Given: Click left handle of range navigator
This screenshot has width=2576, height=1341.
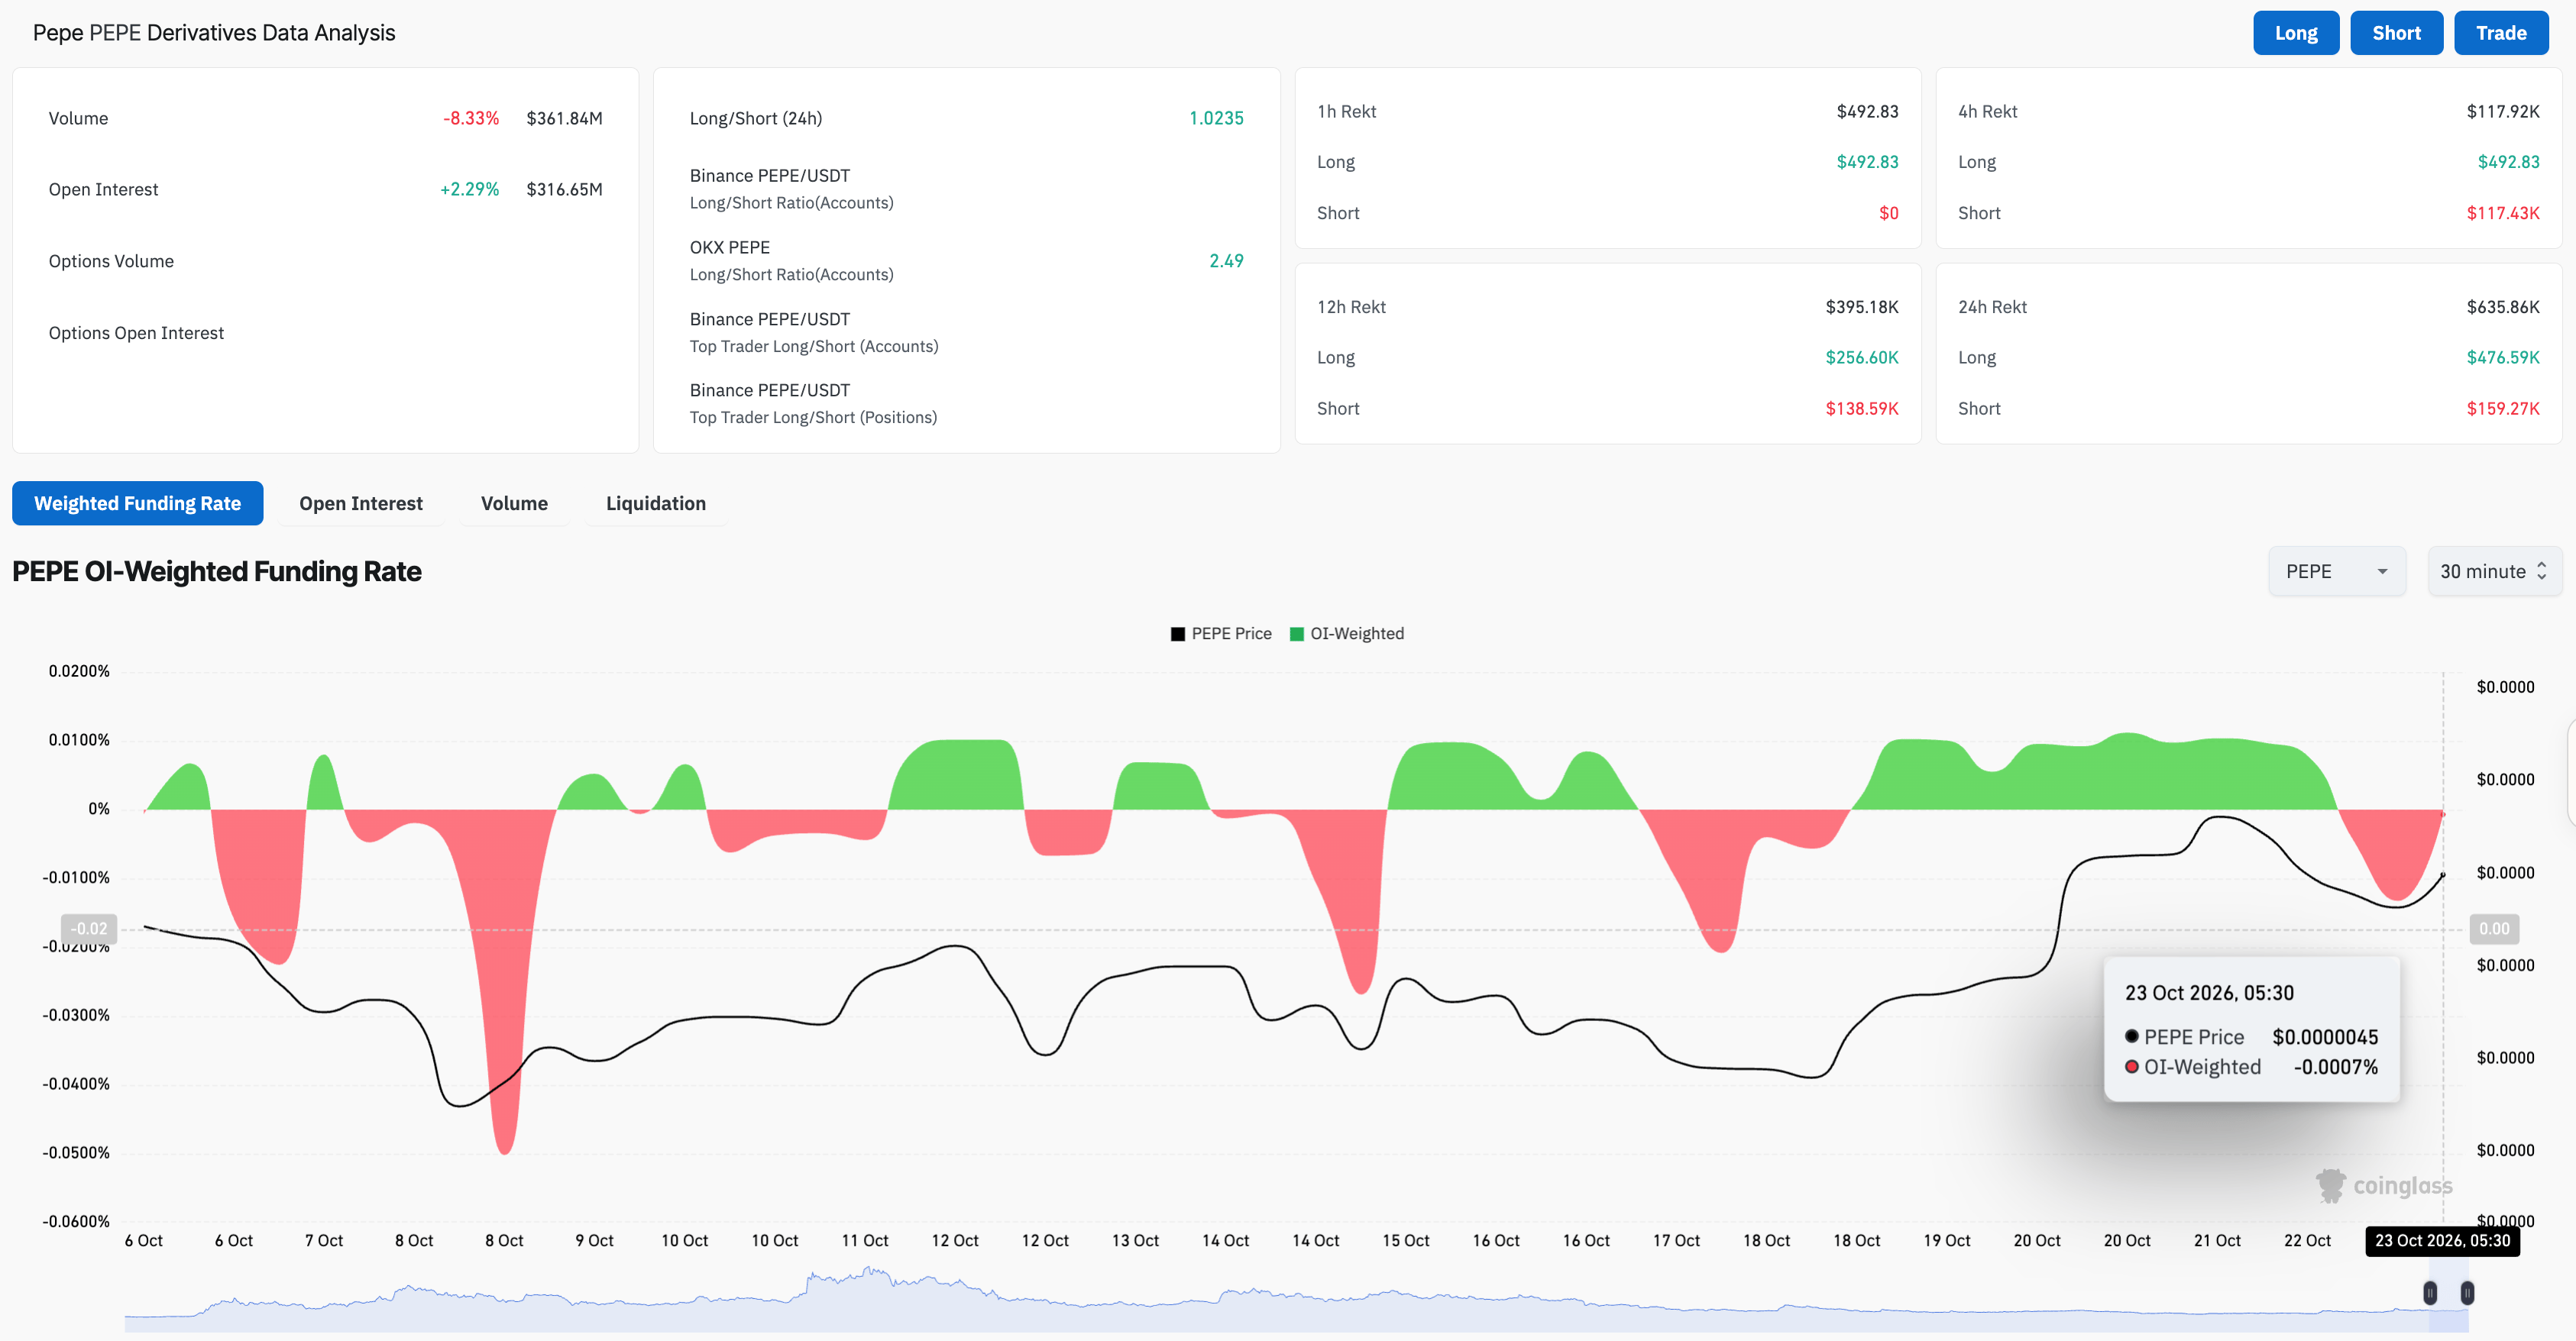Looking at the screenshot, I should [x=2430, y=1293].
